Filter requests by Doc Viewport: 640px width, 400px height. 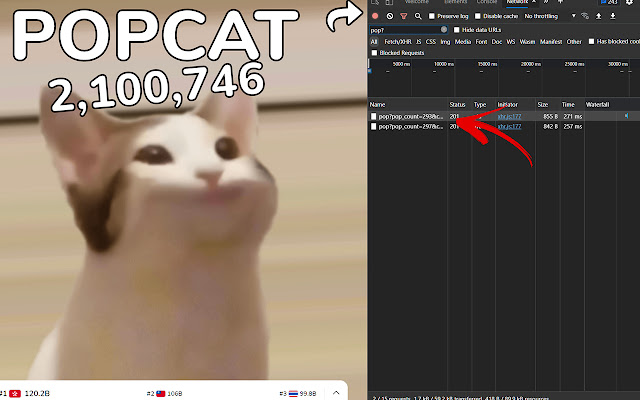[x=497, y=42]
